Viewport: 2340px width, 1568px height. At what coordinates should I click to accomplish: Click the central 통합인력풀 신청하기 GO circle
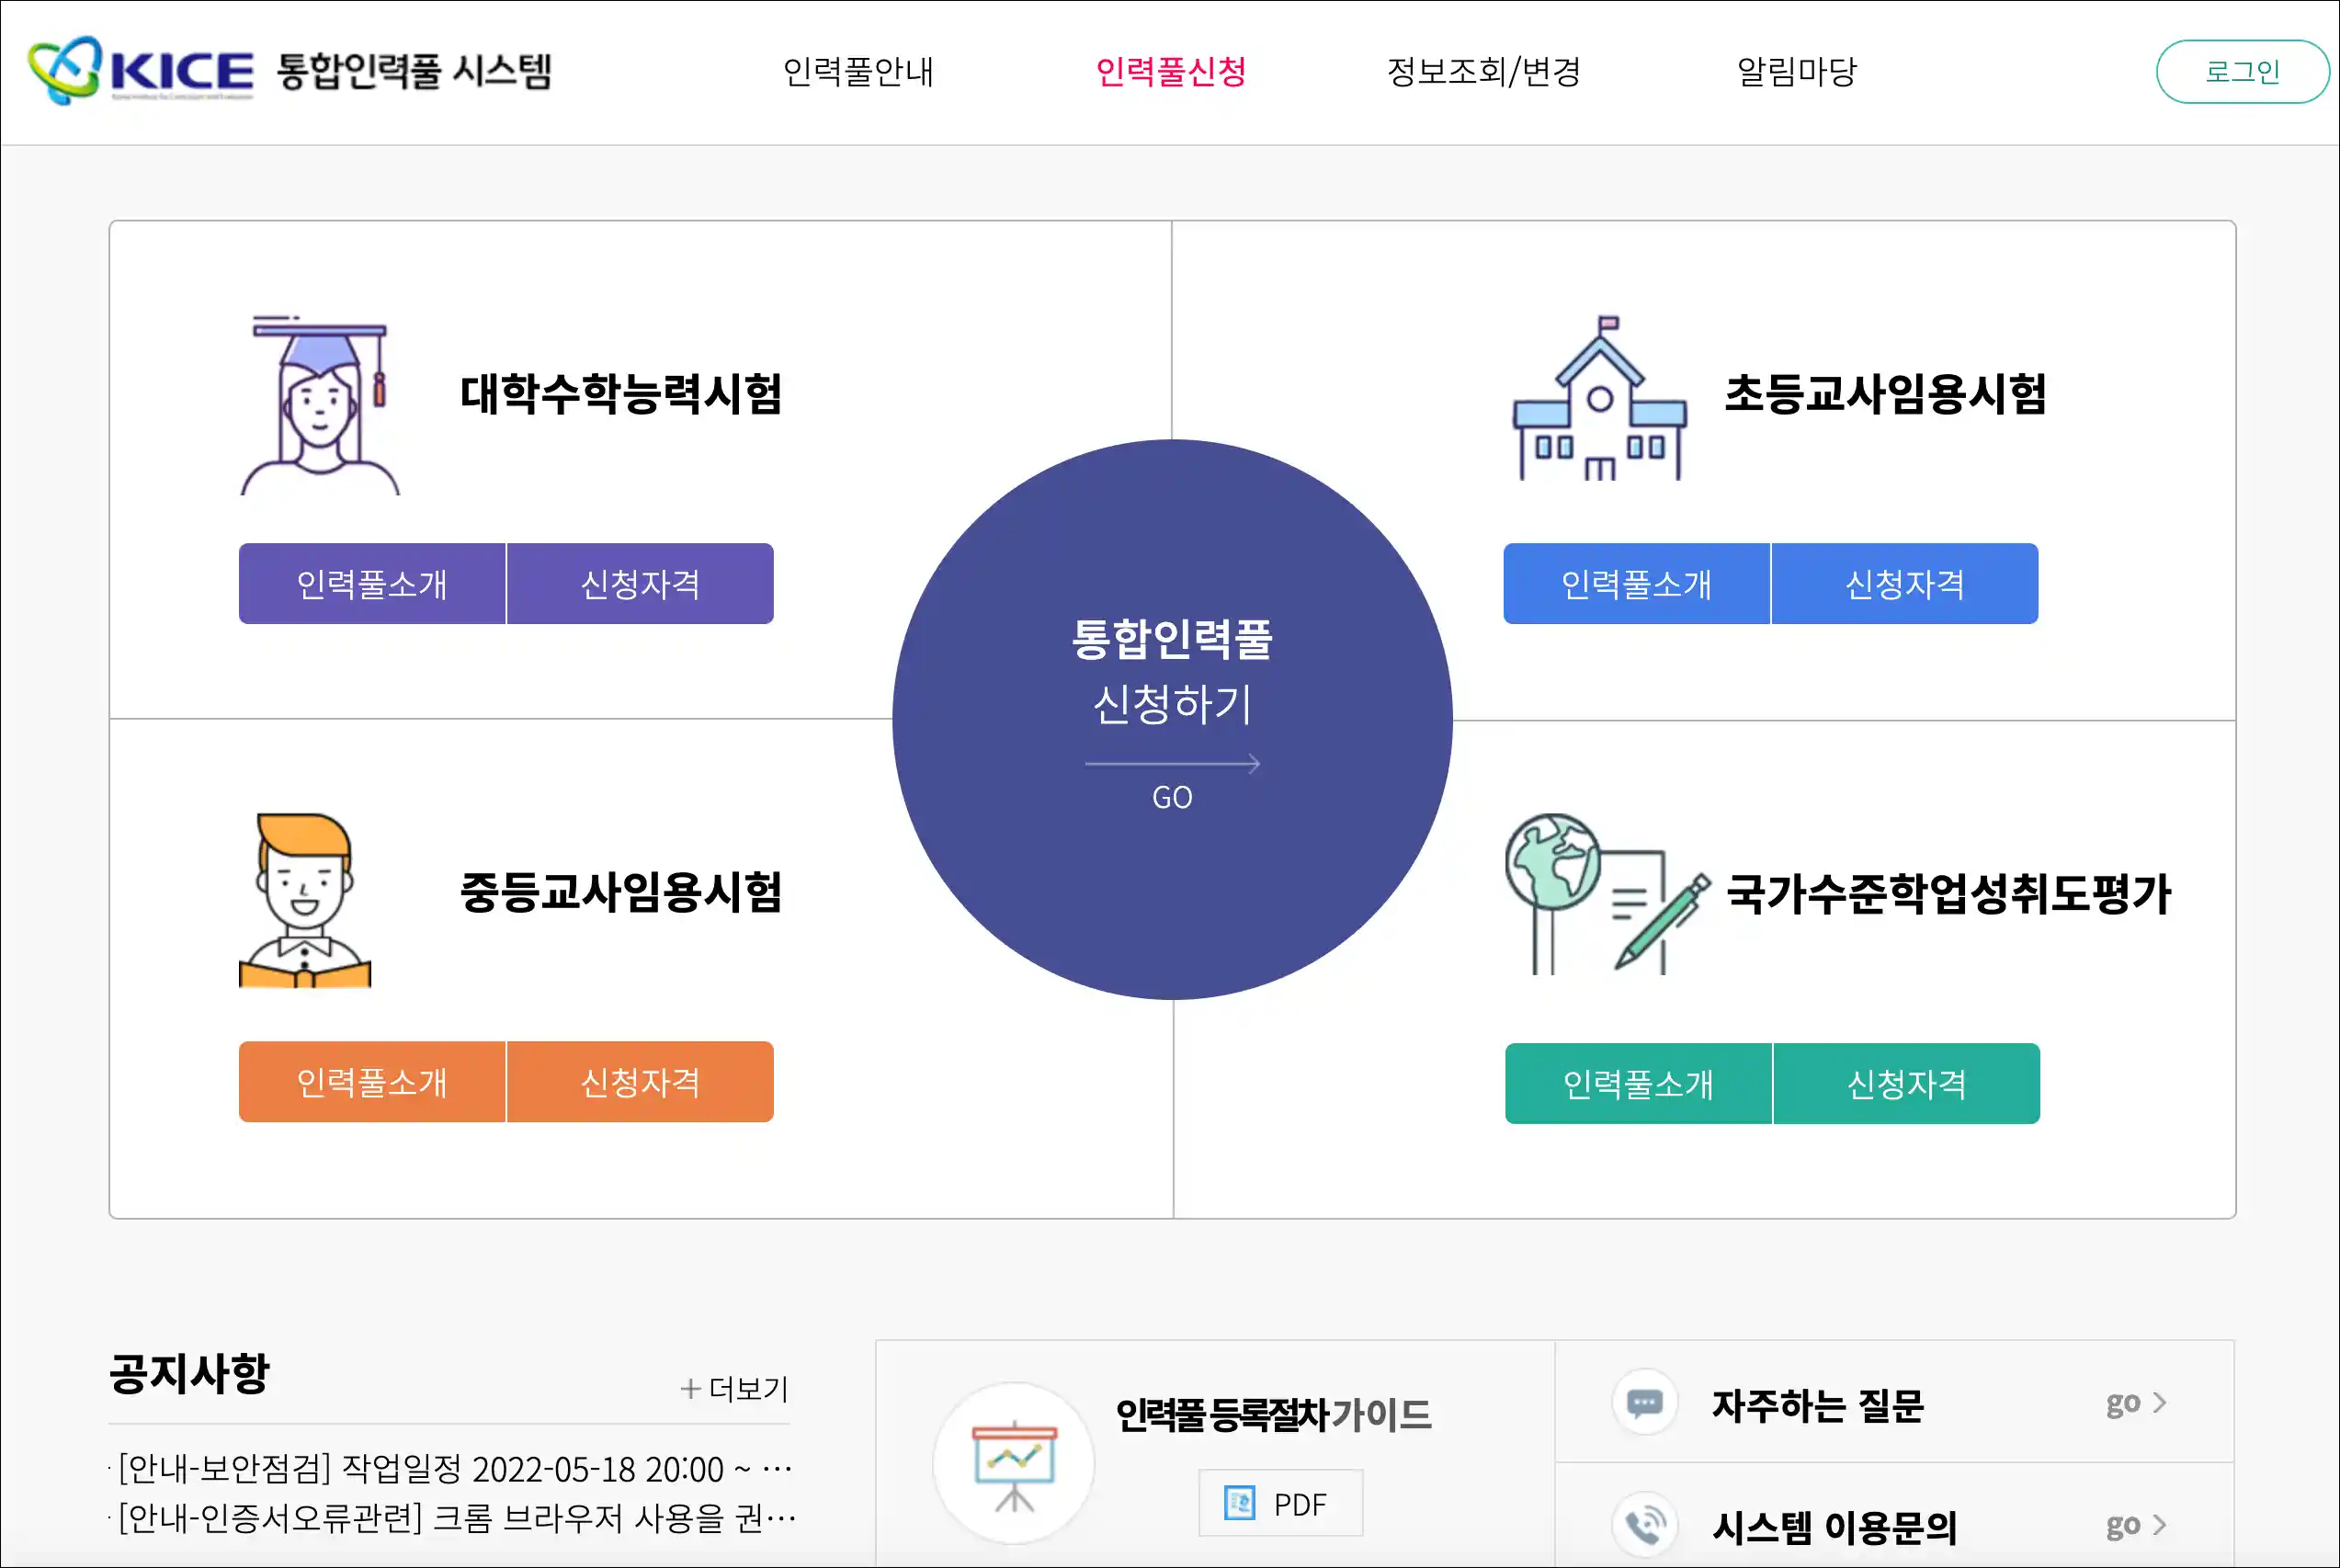[x=1172, y=720]
